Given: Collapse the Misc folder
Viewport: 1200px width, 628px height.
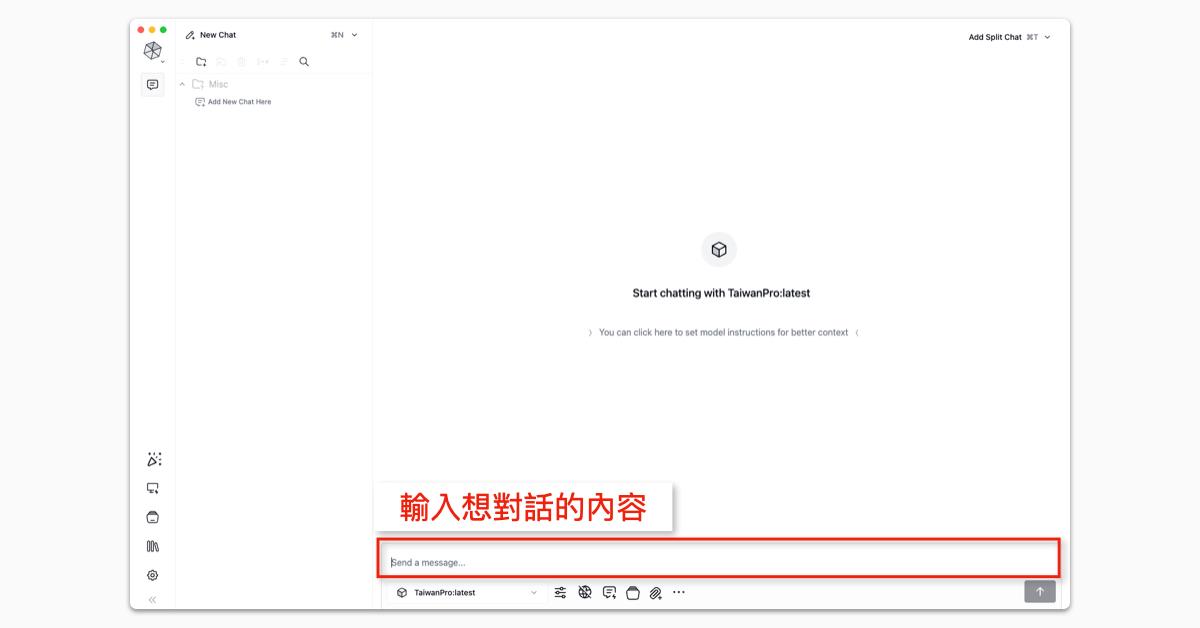Looking at the screenshot, I should coord(182,84).
